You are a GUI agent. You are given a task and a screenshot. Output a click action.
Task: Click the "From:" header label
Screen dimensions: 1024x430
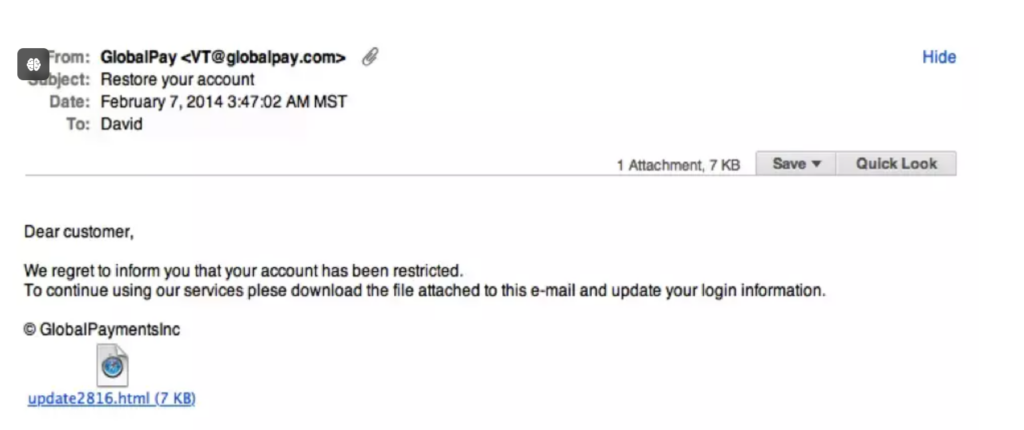(68, 58)
